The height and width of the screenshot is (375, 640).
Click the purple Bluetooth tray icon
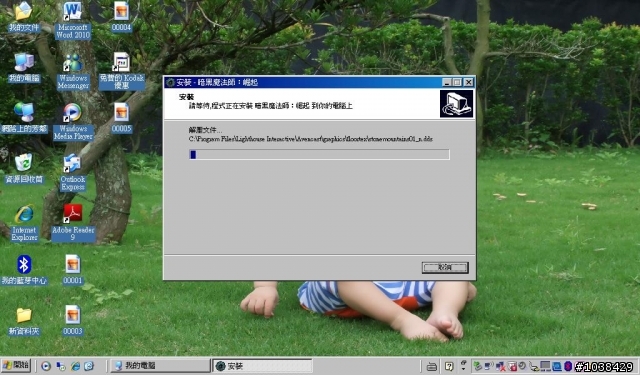point(568,366)
